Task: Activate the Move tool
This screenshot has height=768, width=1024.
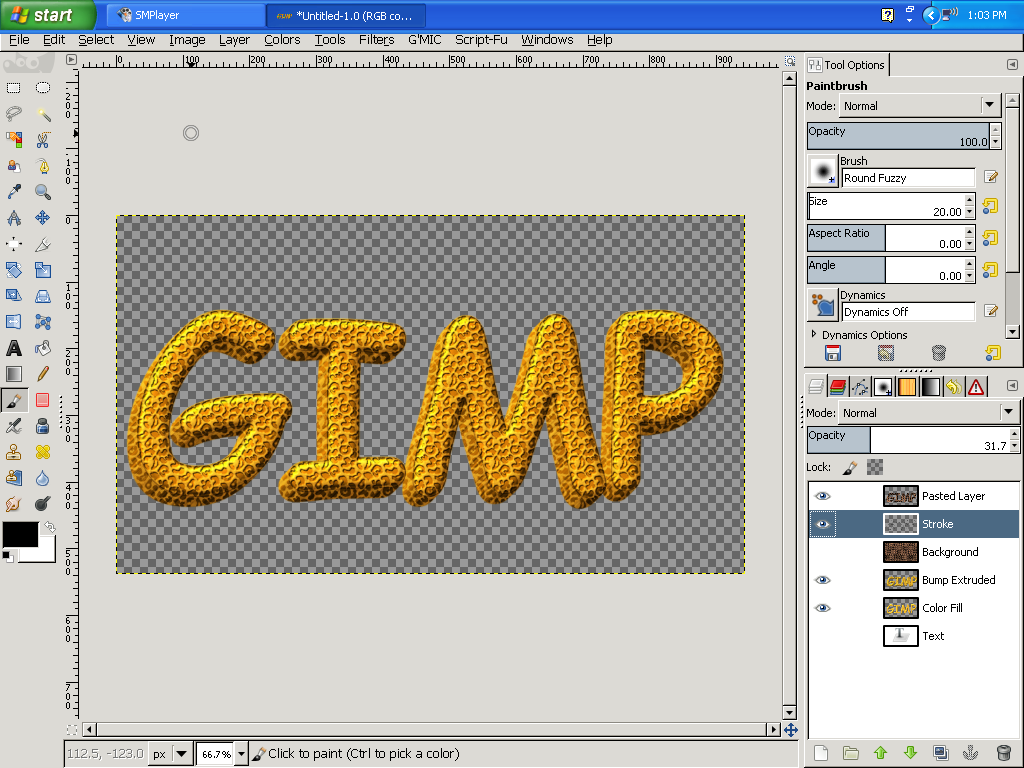Action: 43,217
